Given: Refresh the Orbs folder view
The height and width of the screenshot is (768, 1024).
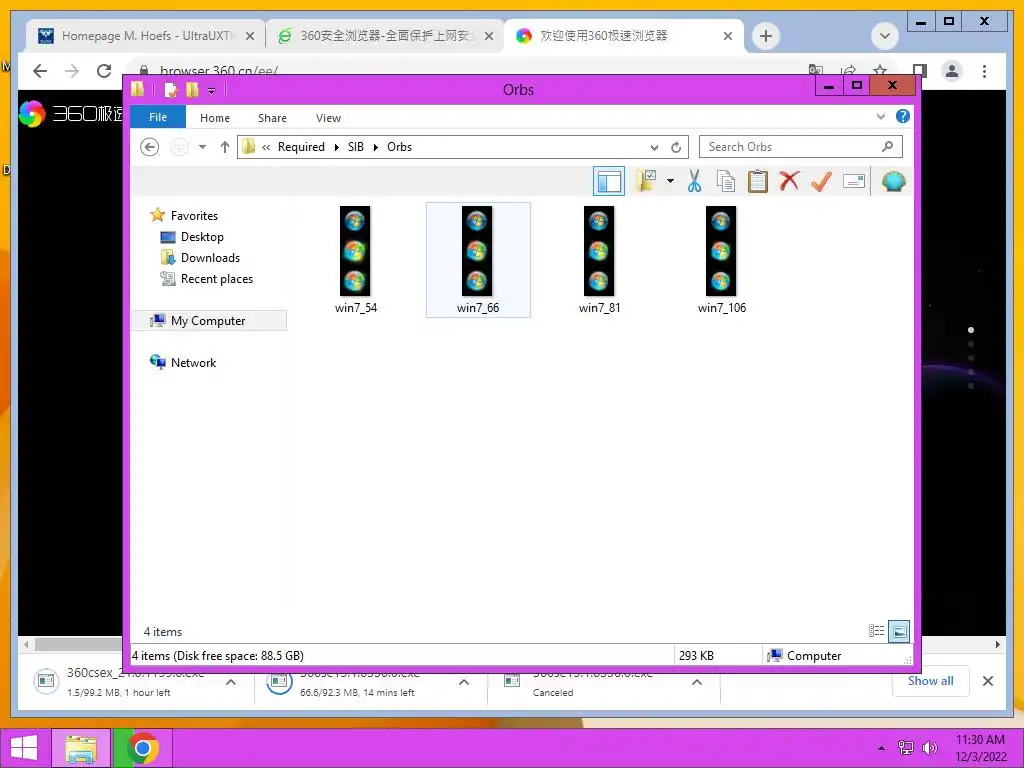Looking at the screenshot, I should 676,148.
